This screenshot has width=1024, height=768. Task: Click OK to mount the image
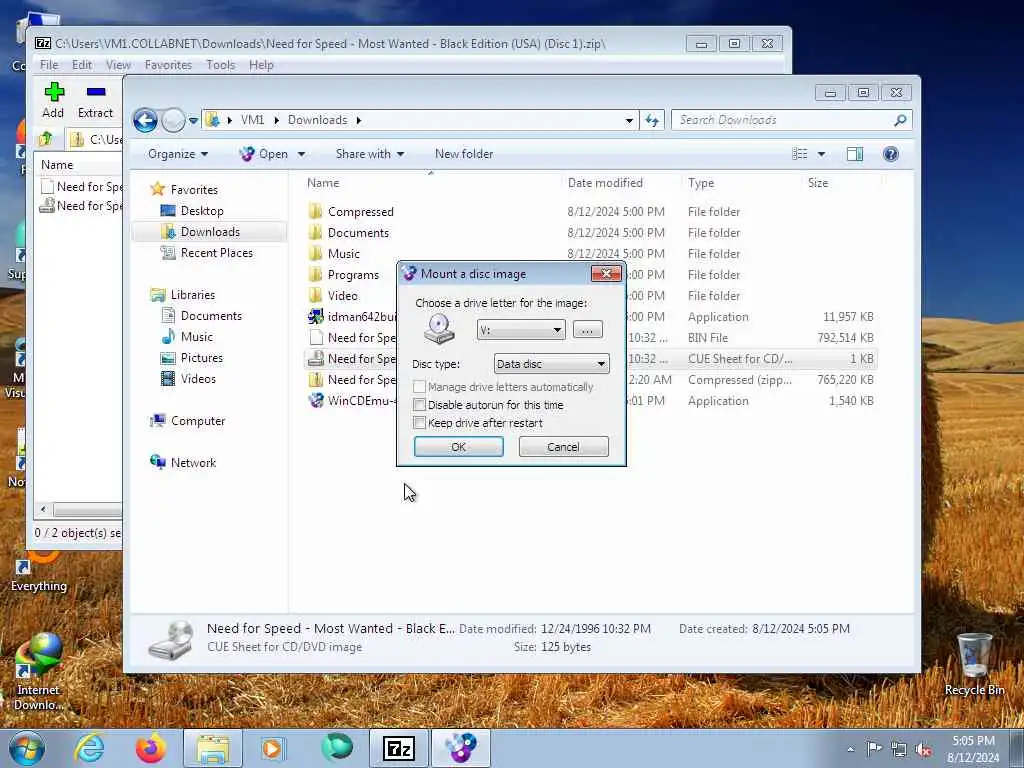click(458, 447)
